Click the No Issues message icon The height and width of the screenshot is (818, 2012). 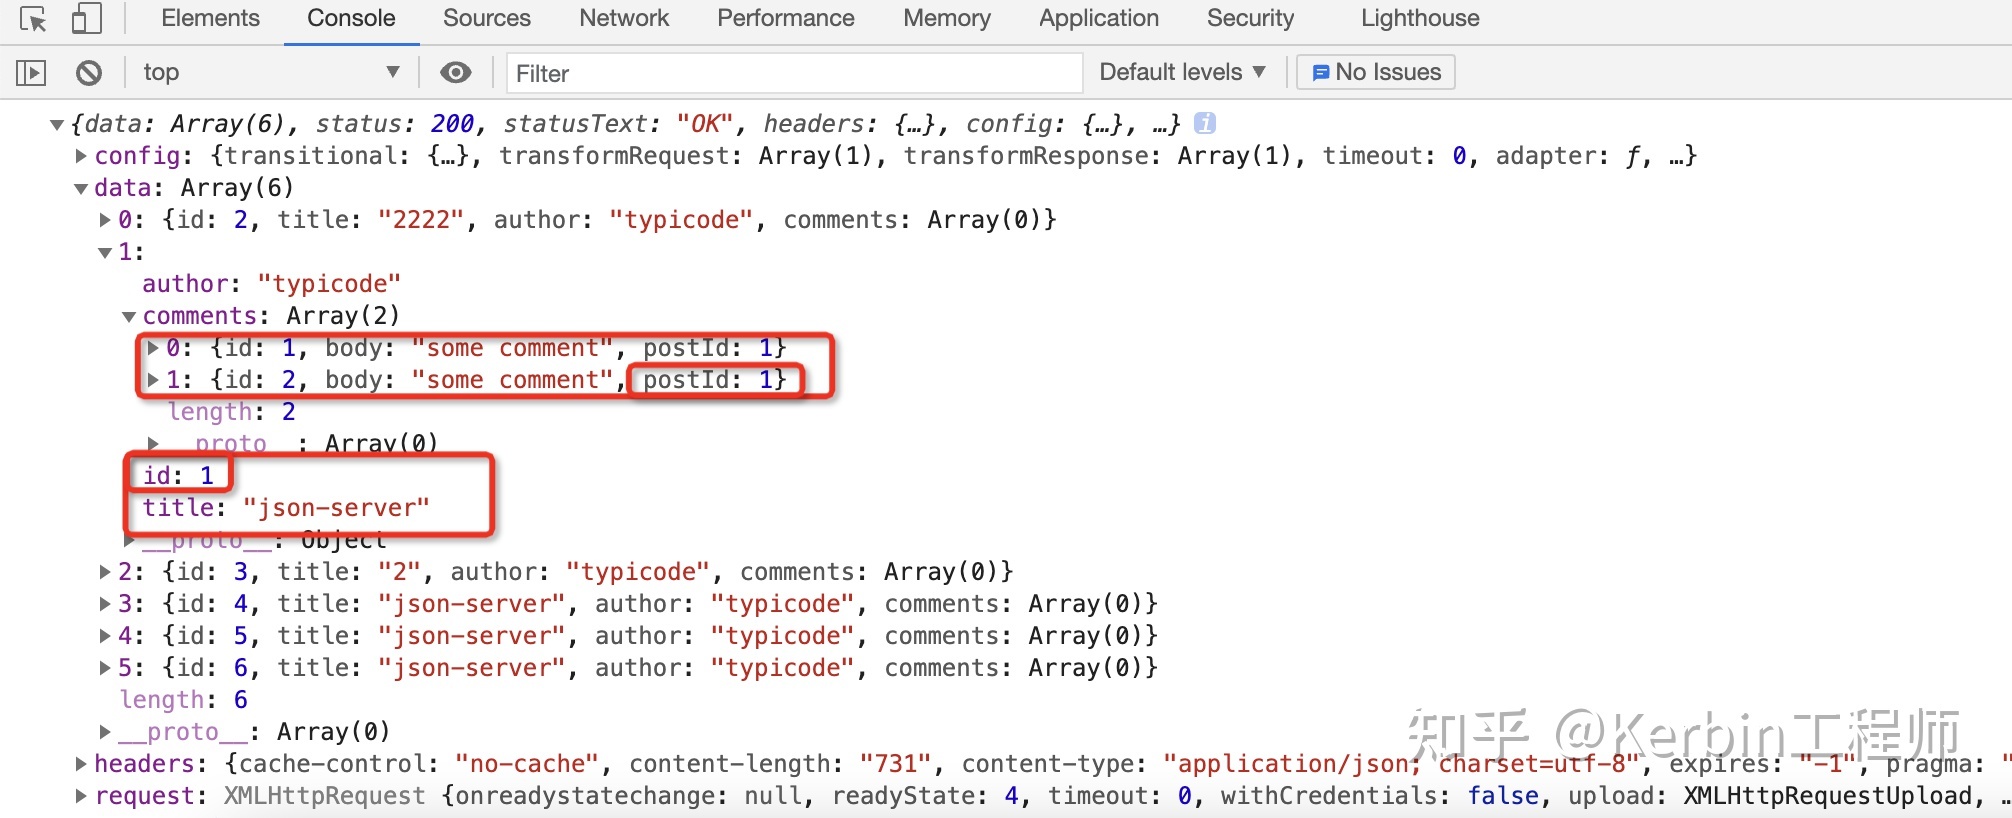pos(1321,72)
